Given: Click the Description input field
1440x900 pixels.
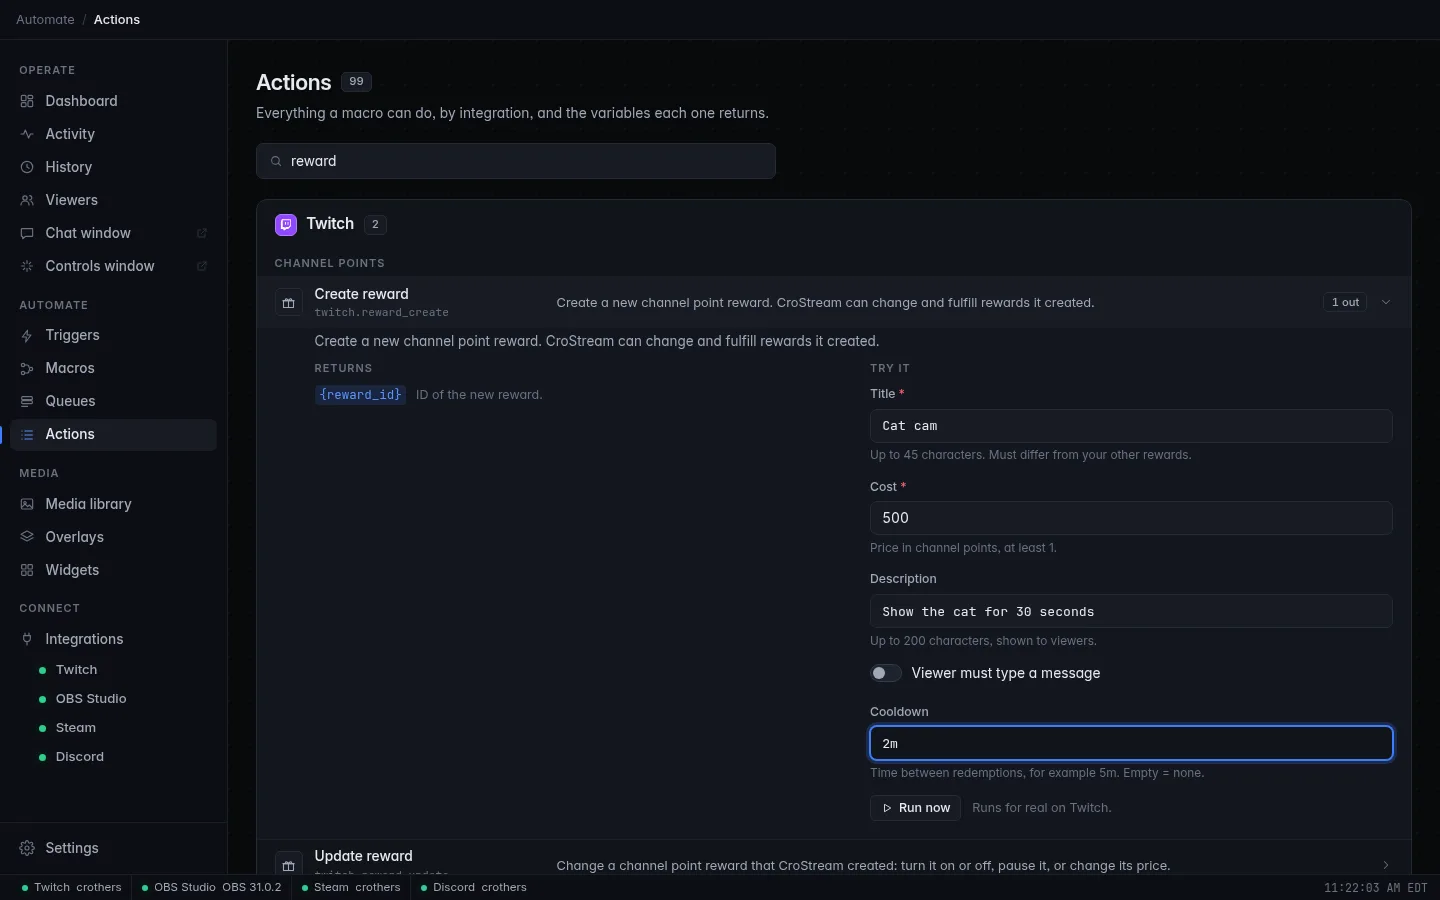Looking at the screenshot, I should point(1131,611).
